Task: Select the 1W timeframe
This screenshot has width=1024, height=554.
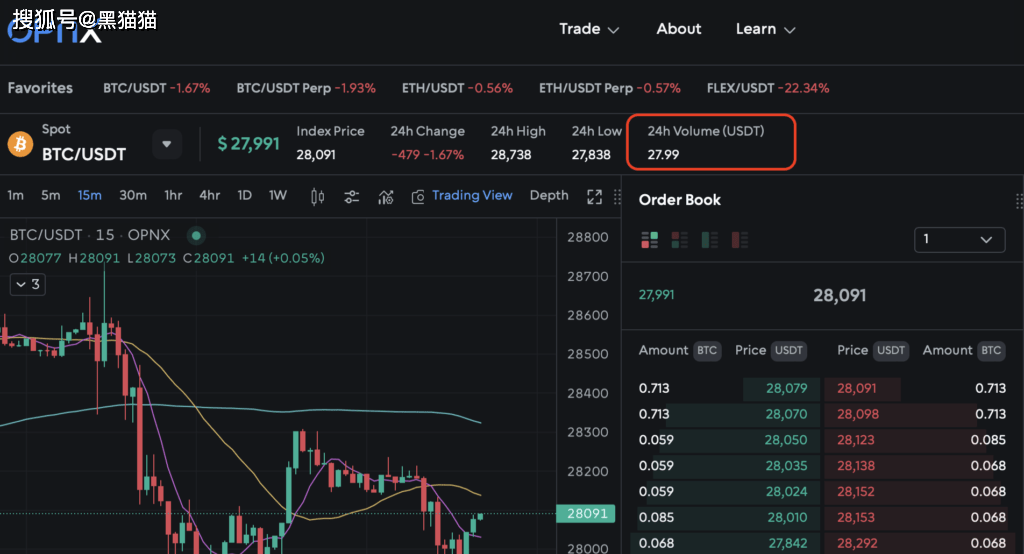Action: point(278,195)
